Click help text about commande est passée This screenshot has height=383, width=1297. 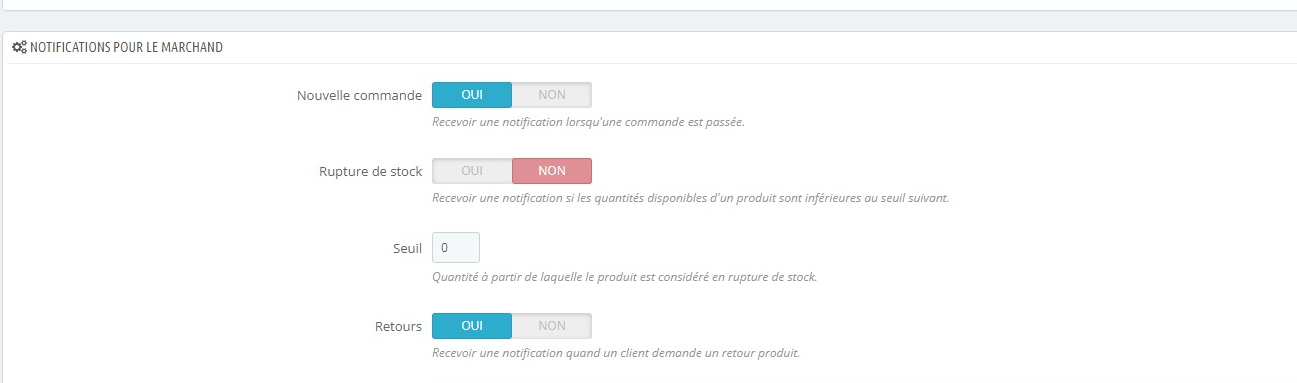tap(588, 123)
